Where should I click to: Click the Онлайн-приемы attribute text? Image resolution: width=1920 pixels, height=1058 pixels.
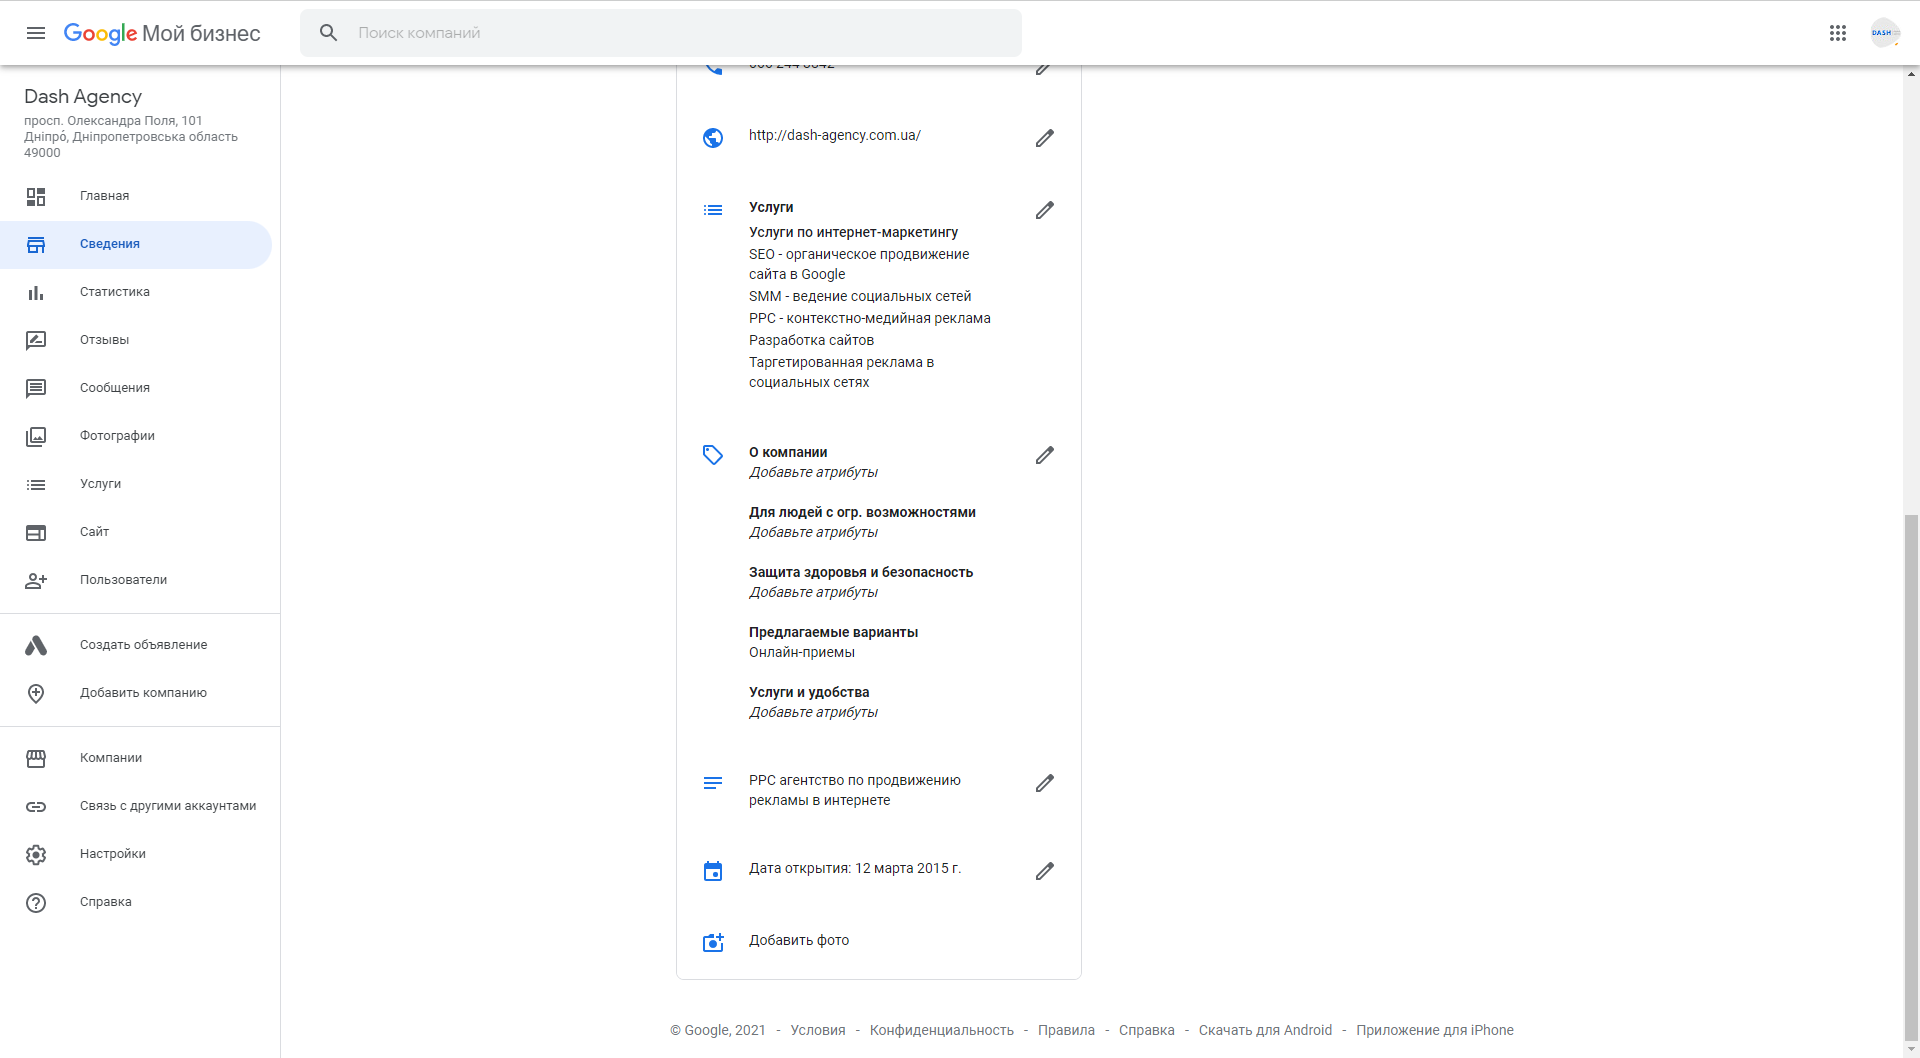[802, 652]
